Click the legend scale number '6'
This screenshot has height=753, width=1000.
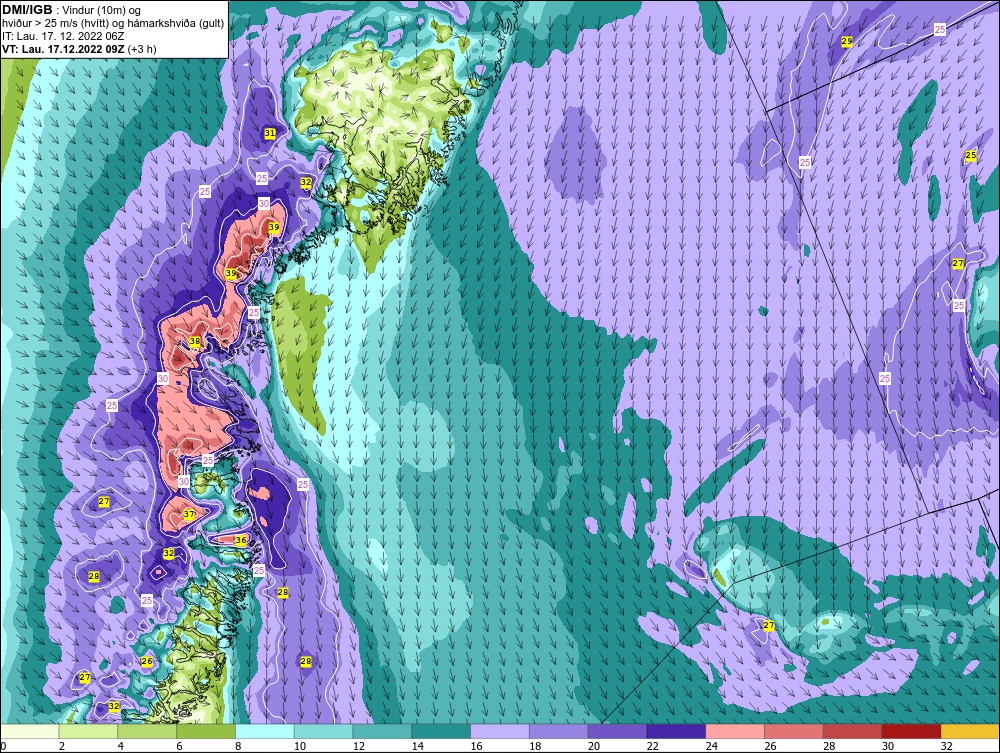tap(179, 746)
